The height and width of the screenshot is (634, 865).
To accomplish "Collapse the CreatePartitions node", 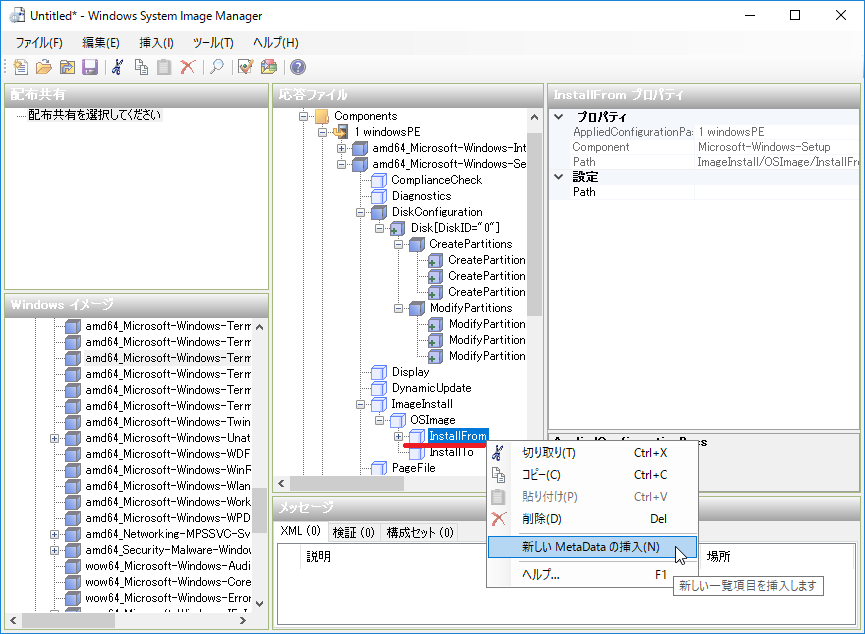I will [398, 244].
